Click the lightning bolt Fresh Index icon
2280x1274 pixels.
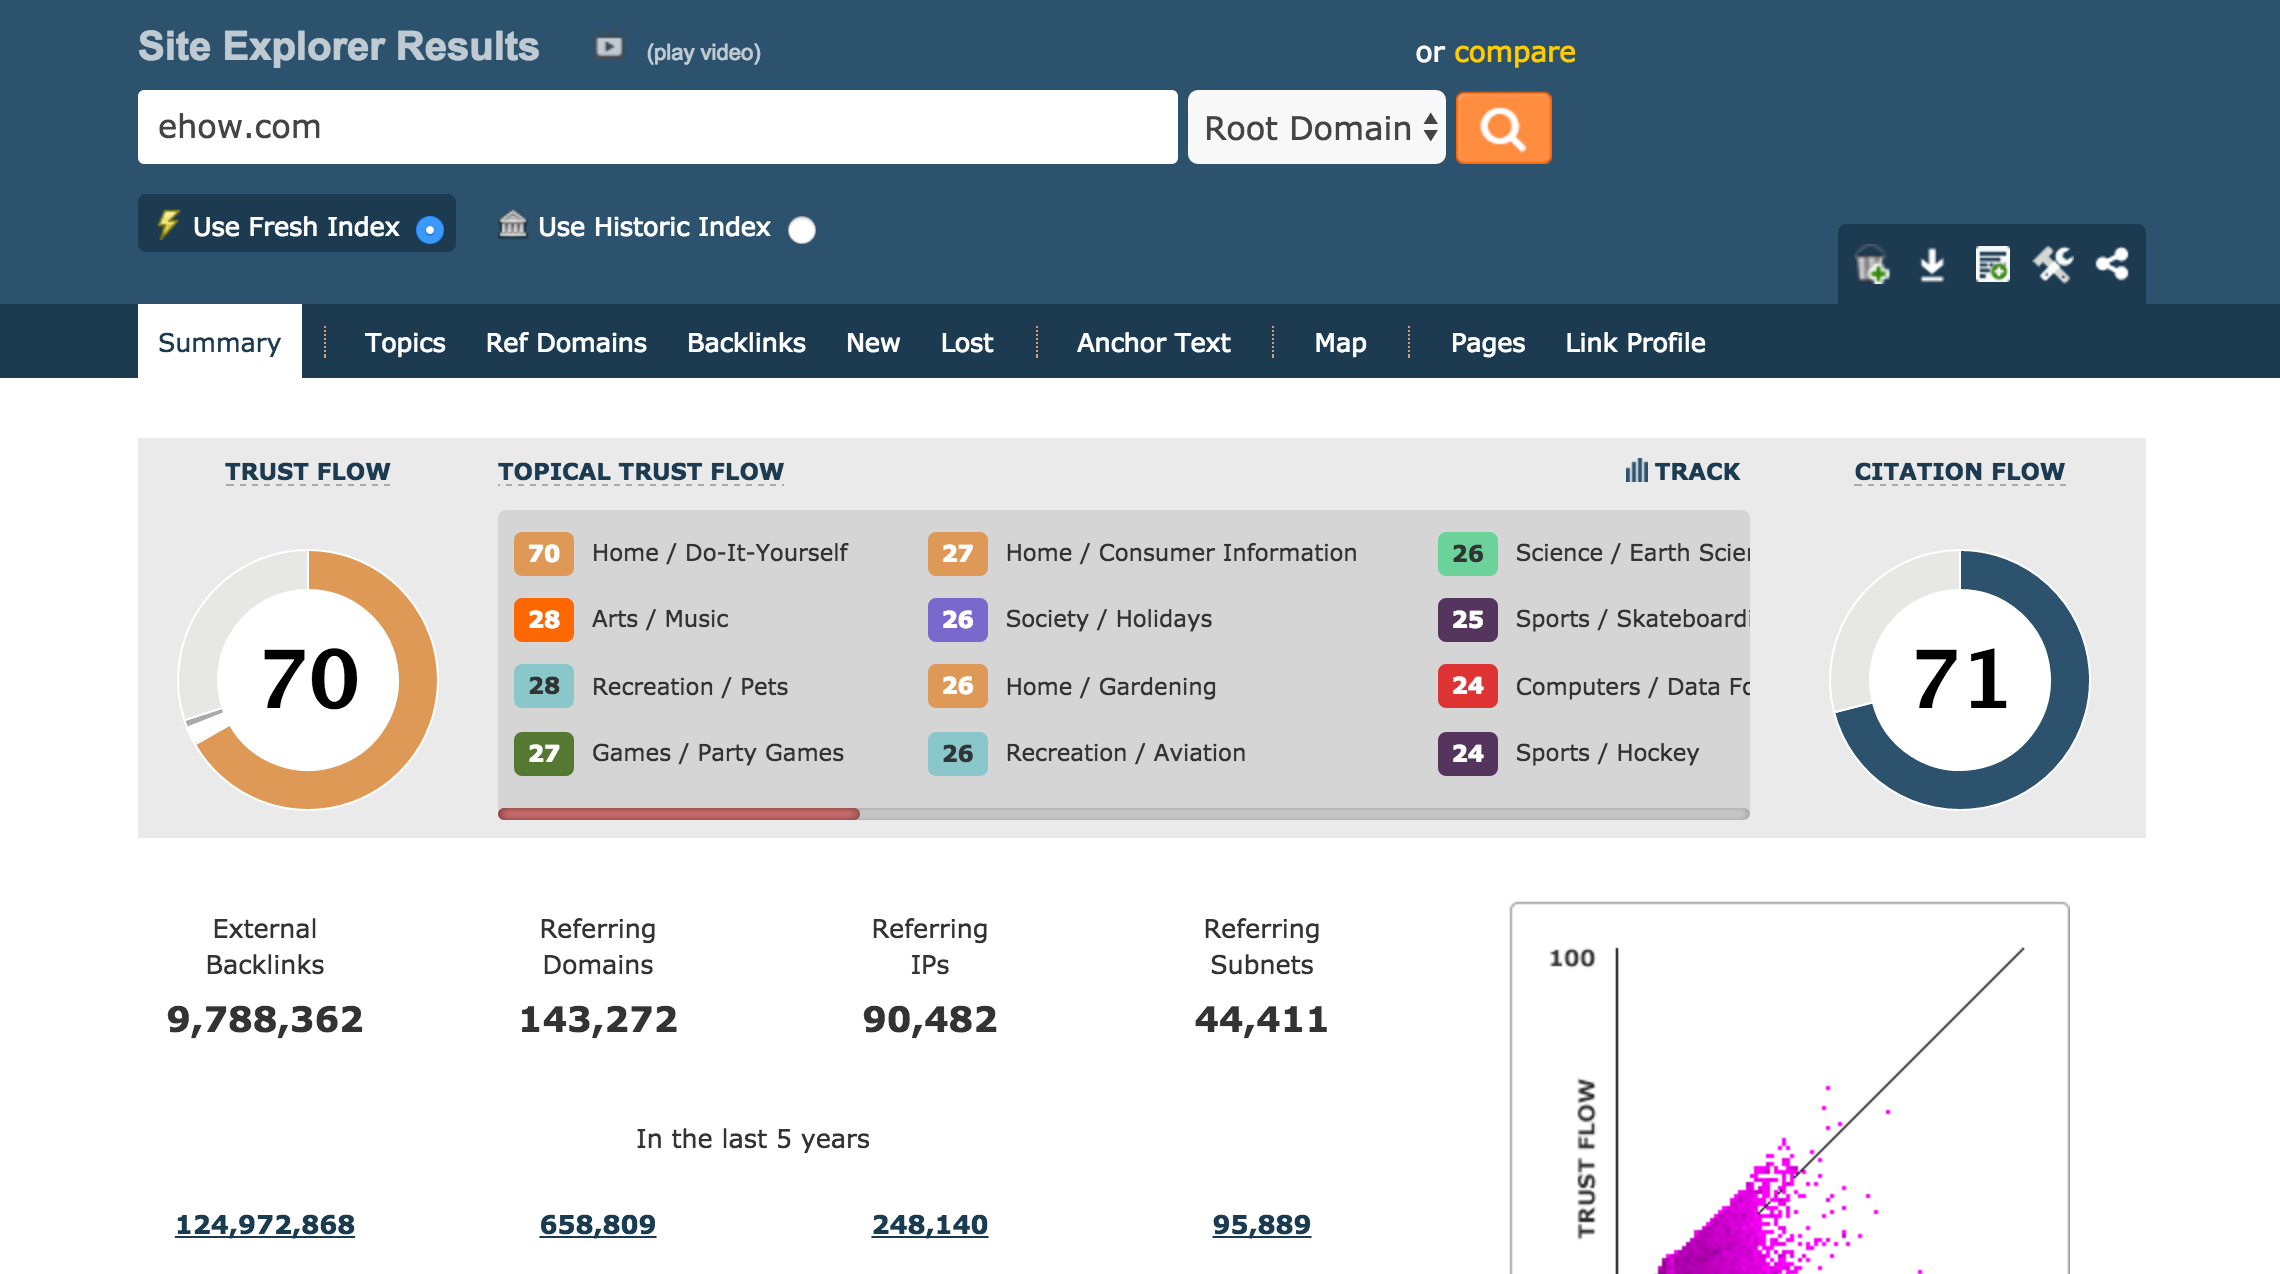coord(168,224)
